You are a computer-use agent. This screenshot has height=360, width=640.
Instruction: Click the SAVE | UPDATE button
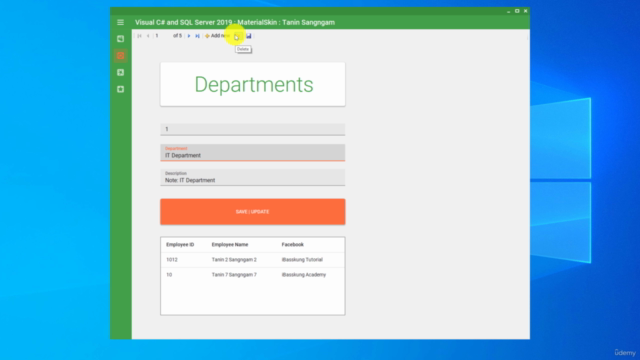pos(253,212)
